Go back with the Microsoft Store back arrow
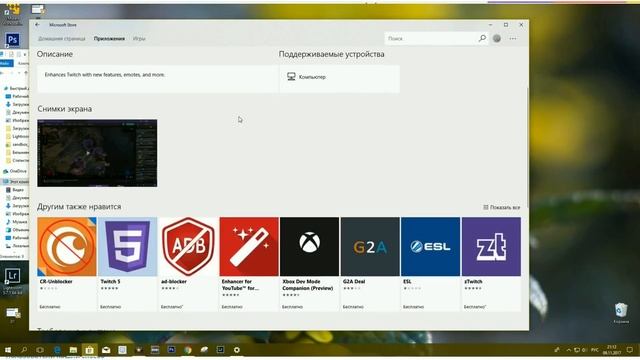Image resolution: width=640 pixels, height=360 pixels. [x=38, y=25]
